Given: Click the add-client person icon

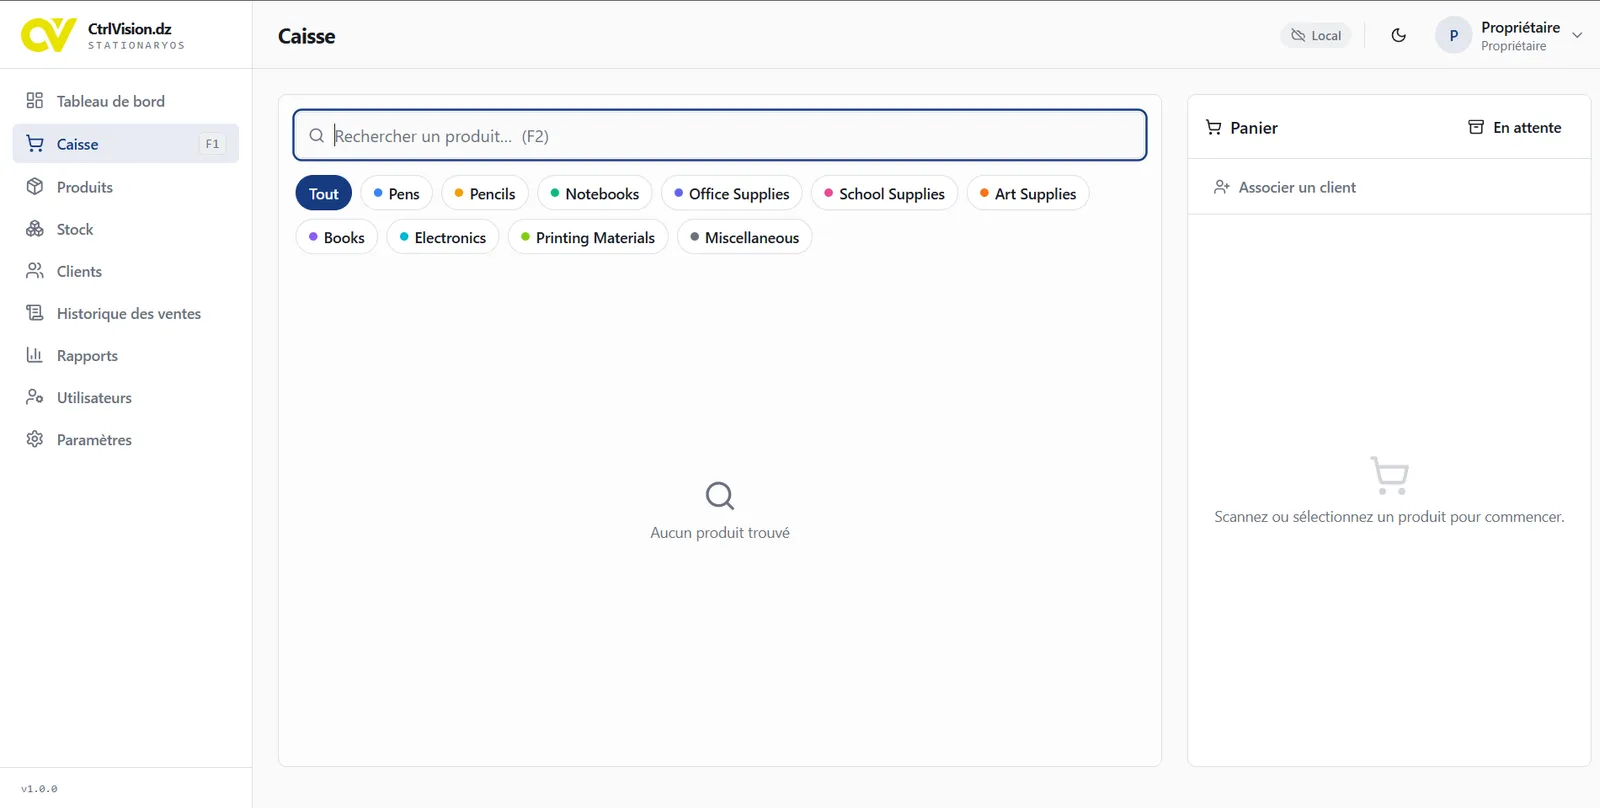Looking at the screenshot, I should pyautogui.click(x=1222, y=187).
